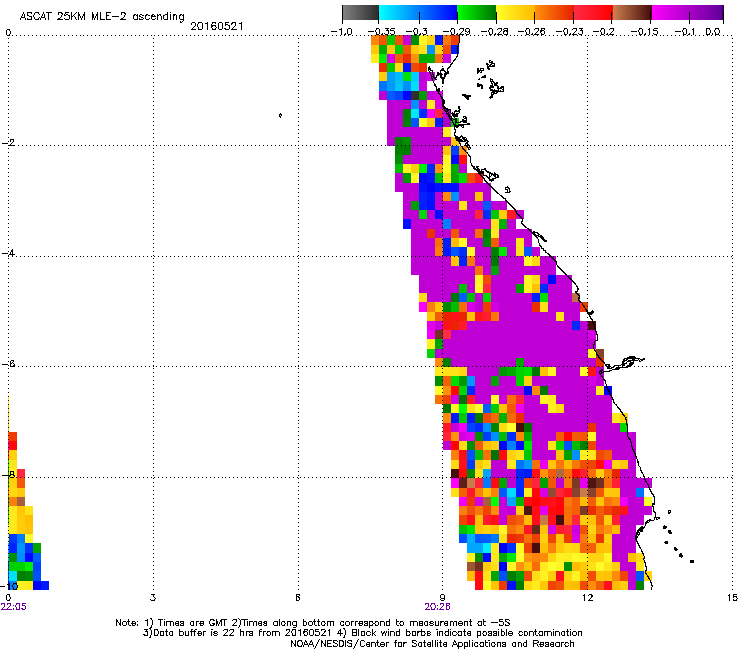Click the color bar label '0.0'
The width and height of the screenshot is (740, 650).
click(713, 32)
